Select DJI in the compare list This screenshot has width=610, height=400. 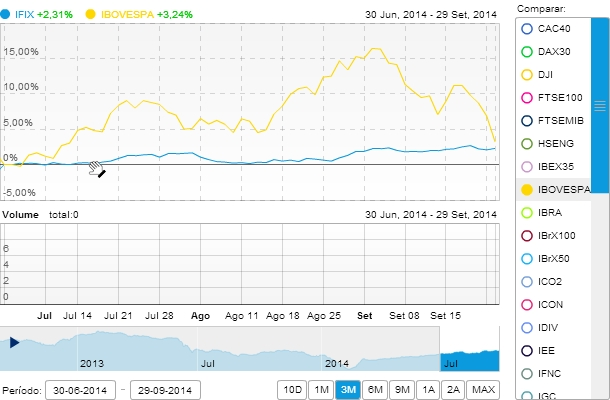click(527, 74)
